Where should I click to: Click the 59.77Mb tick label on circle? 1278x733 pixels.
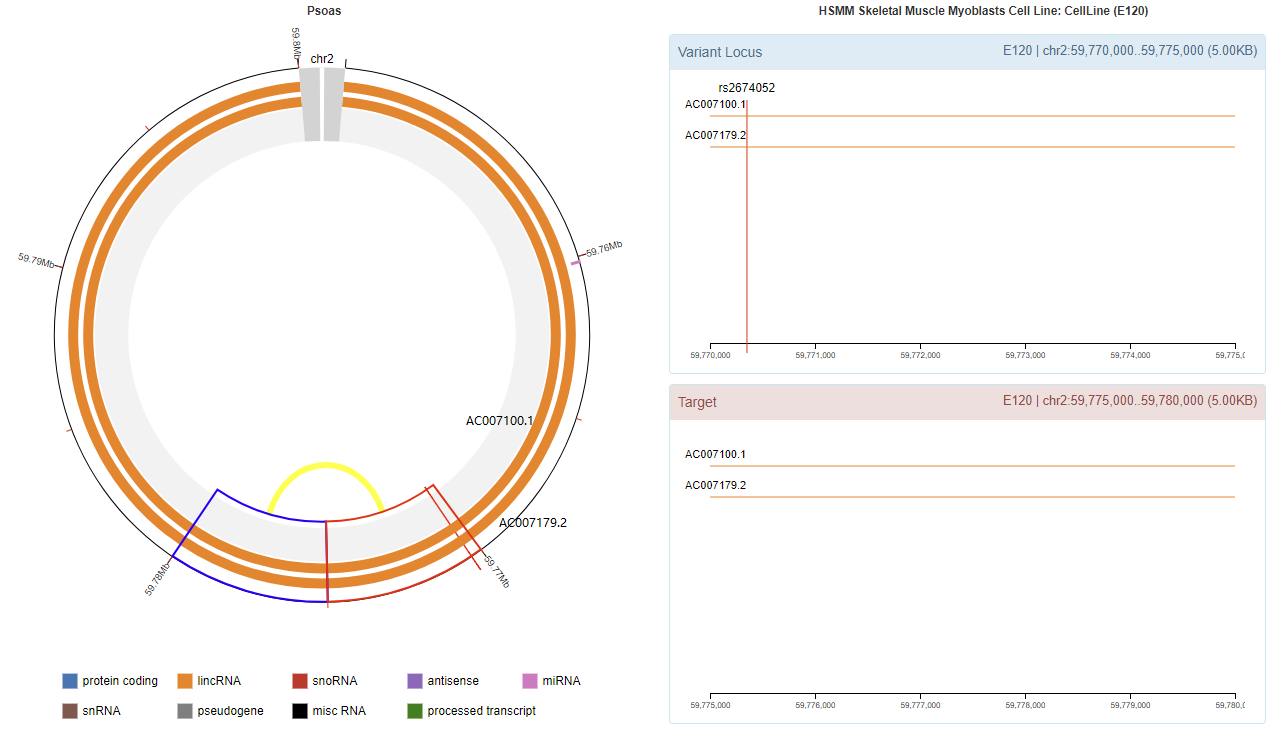point(497,571)
